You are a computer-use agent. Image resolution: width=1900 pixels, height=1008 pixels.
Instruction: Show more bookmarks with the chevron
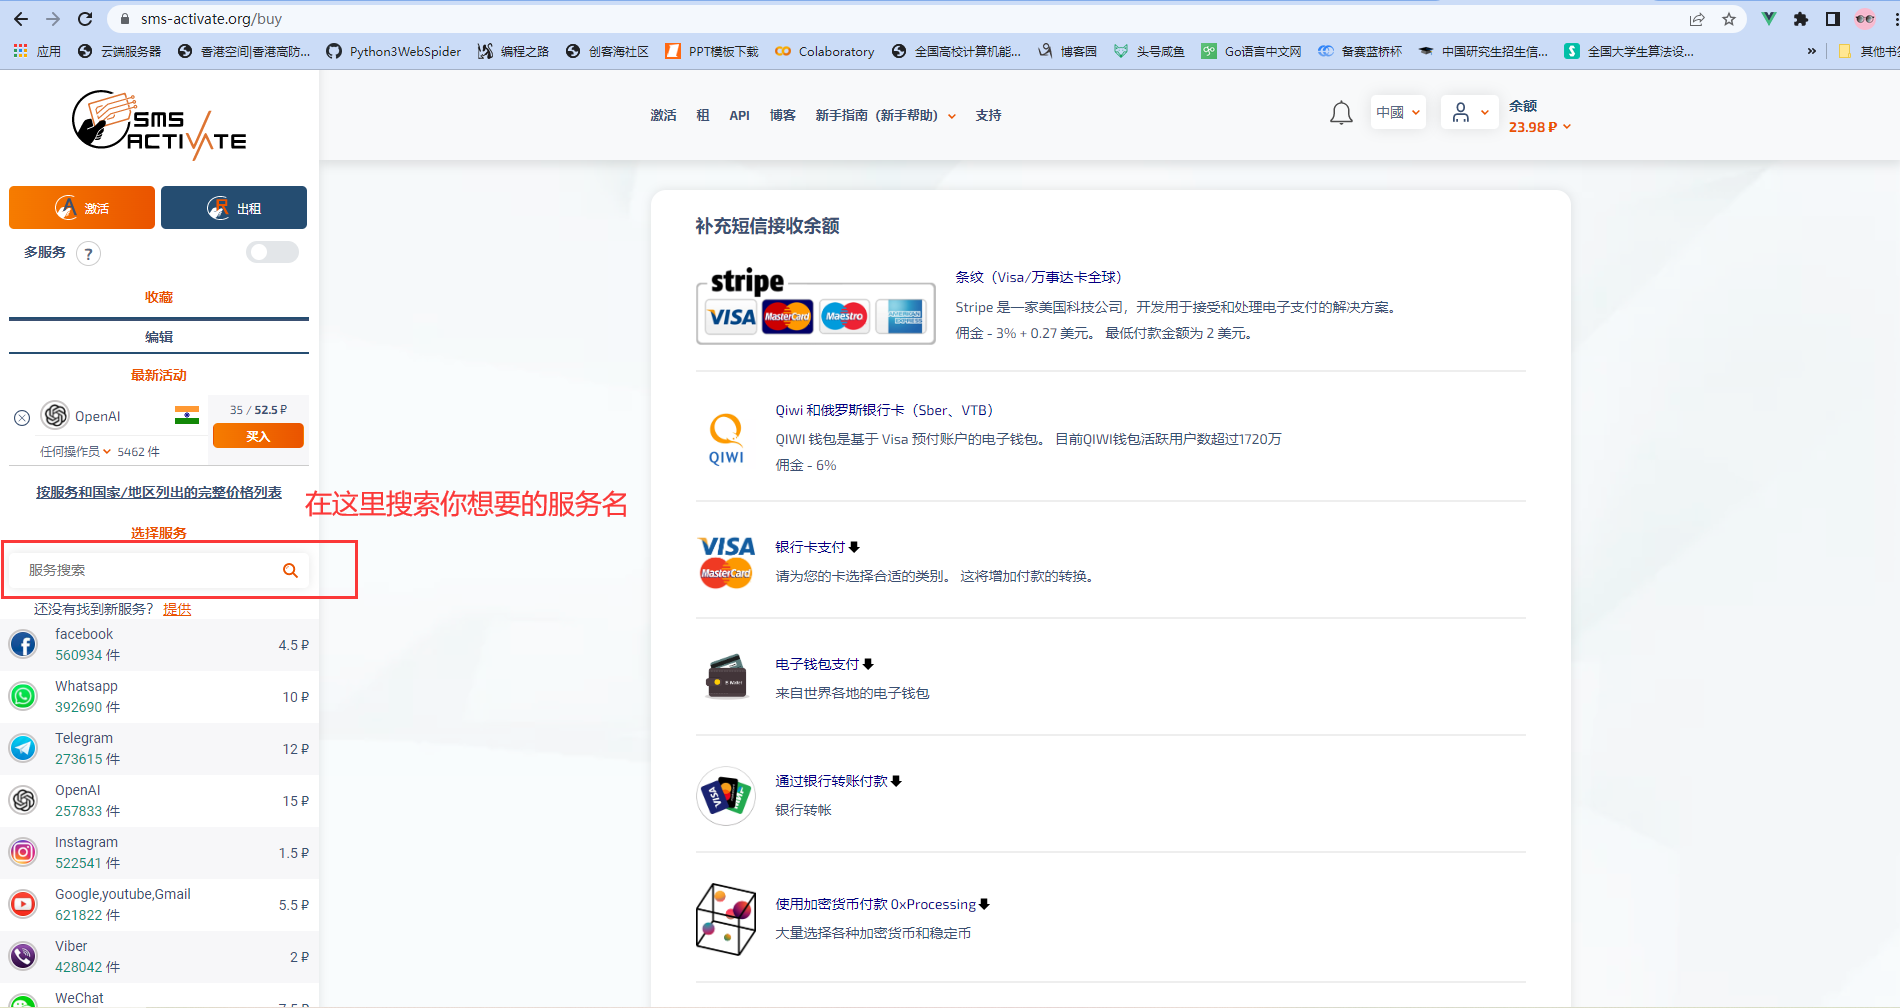1812,51
